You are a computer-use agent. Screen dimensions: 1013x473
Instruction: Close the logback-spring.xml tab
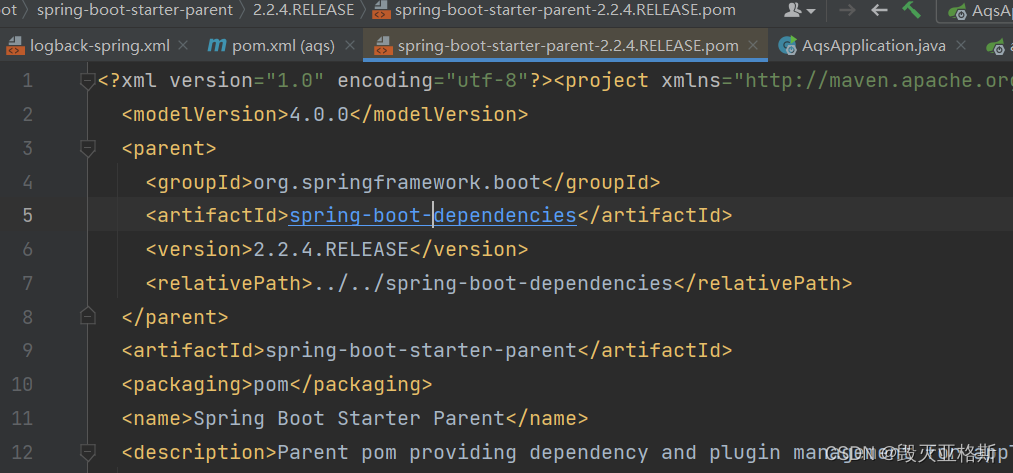183,45
